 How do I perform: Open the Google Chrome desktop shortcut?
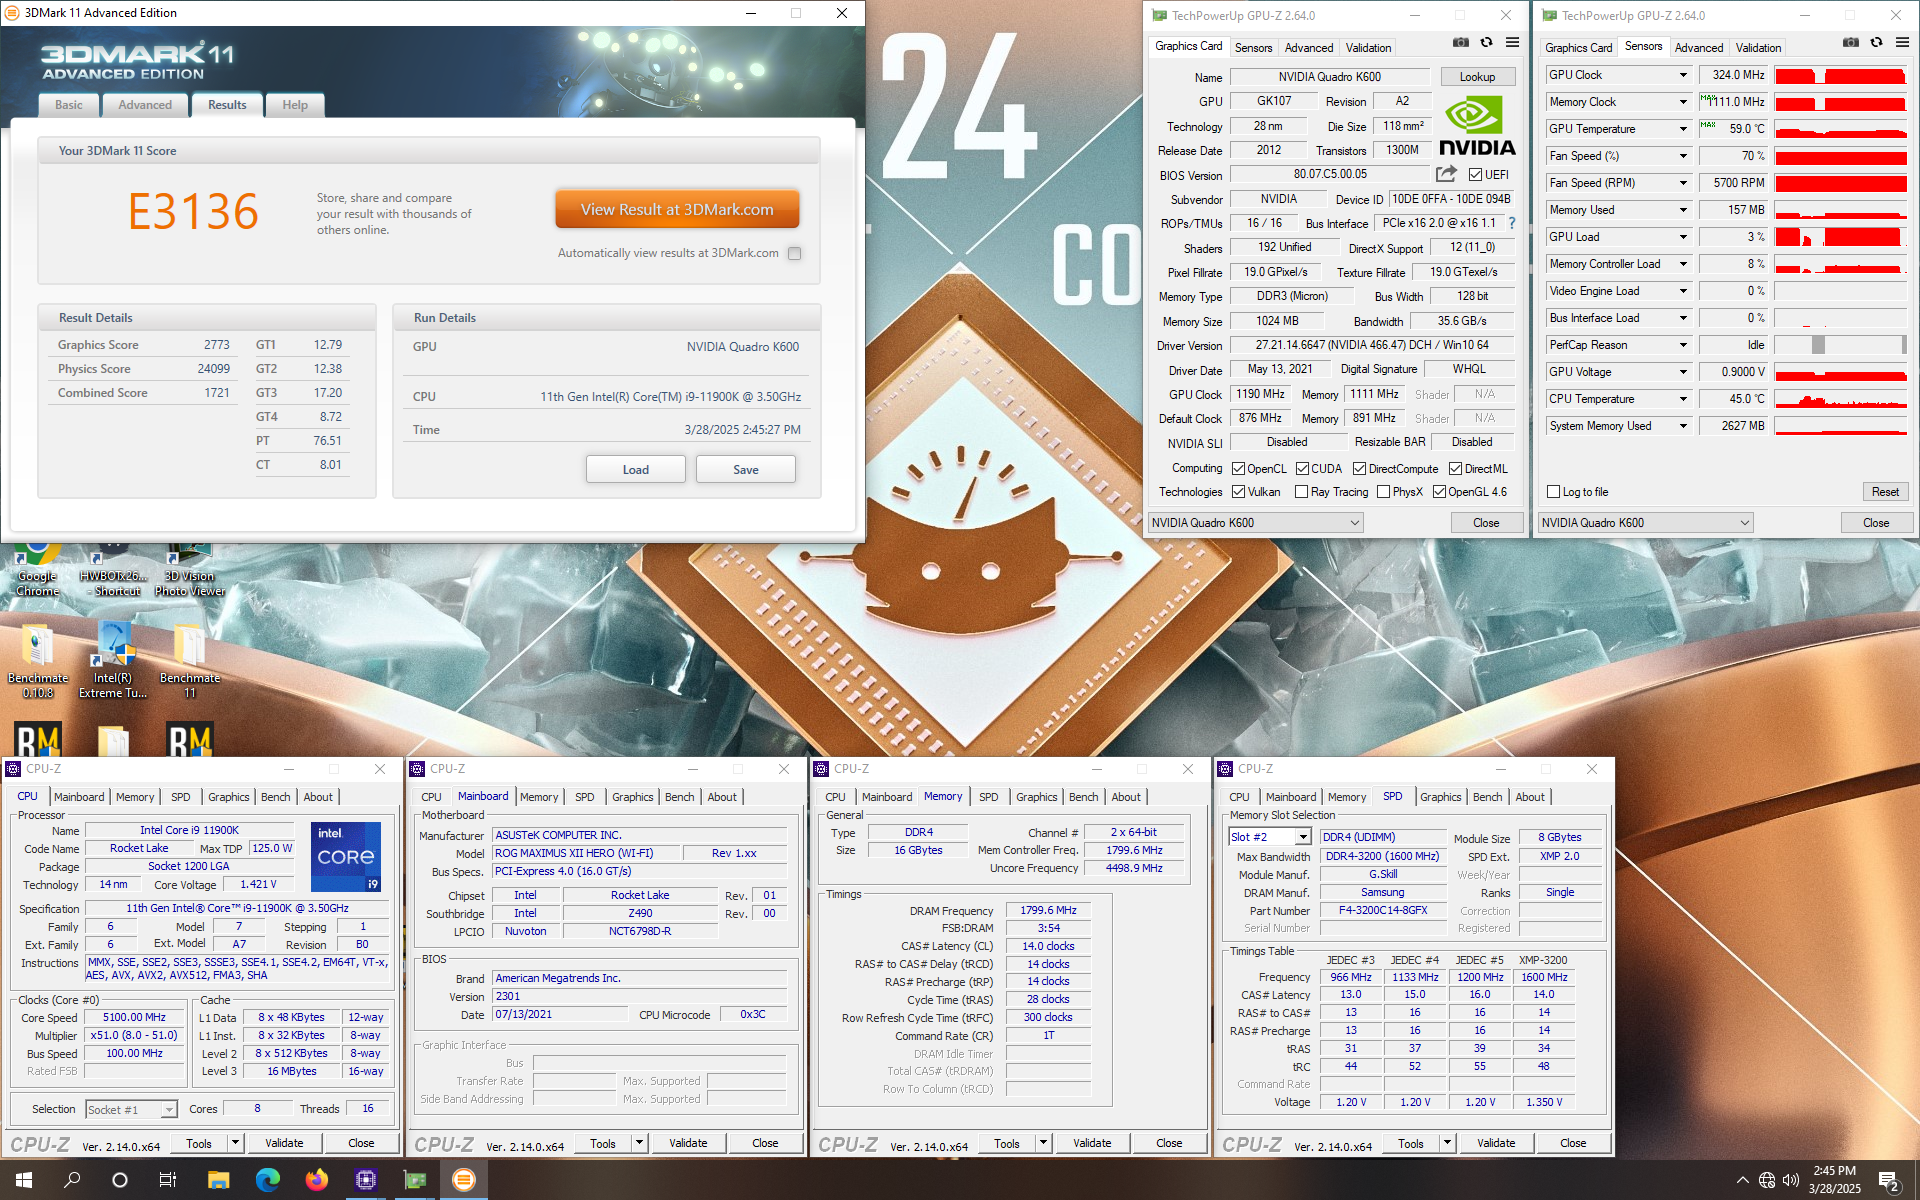click(37, 568)
